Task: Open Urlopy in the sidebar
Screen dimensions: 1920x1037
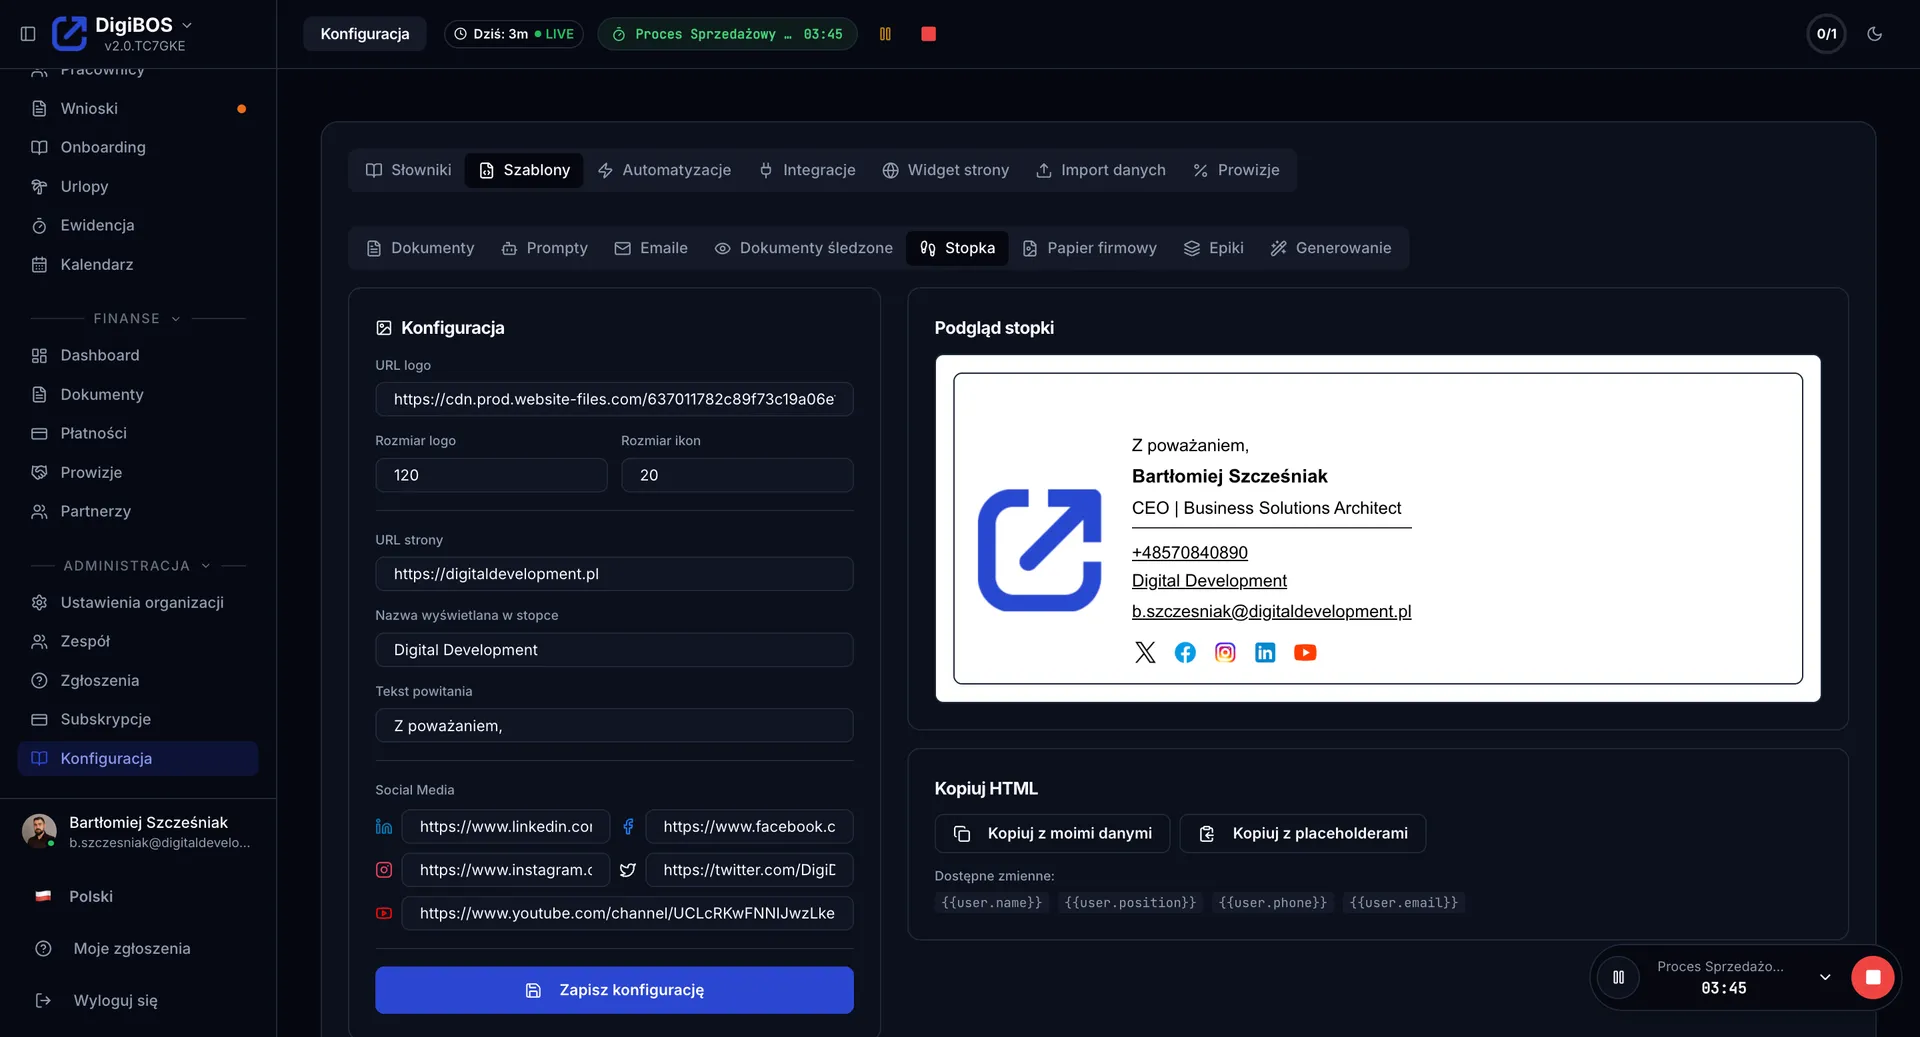Action: click(x=138, y=186)
